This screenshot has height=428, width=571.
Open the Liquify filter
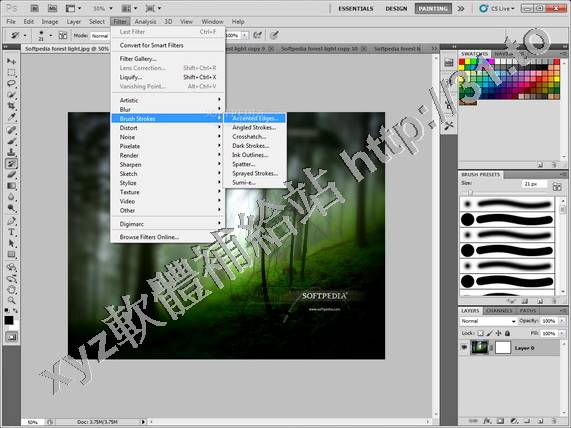click(x=168, y=77)
